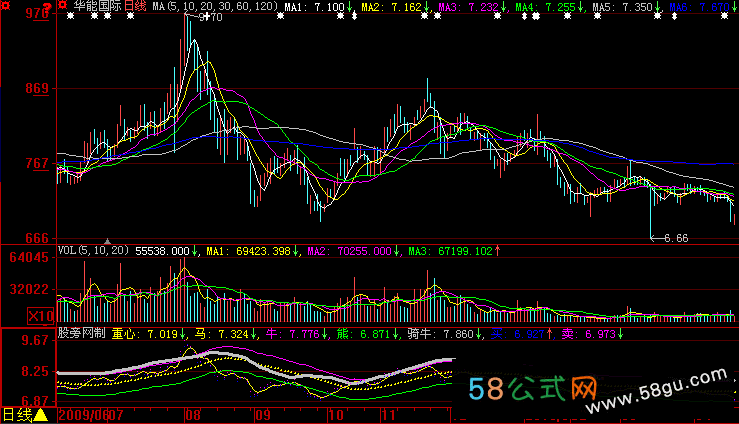Click the red 日线 label in the chart title

coord(134,6)
